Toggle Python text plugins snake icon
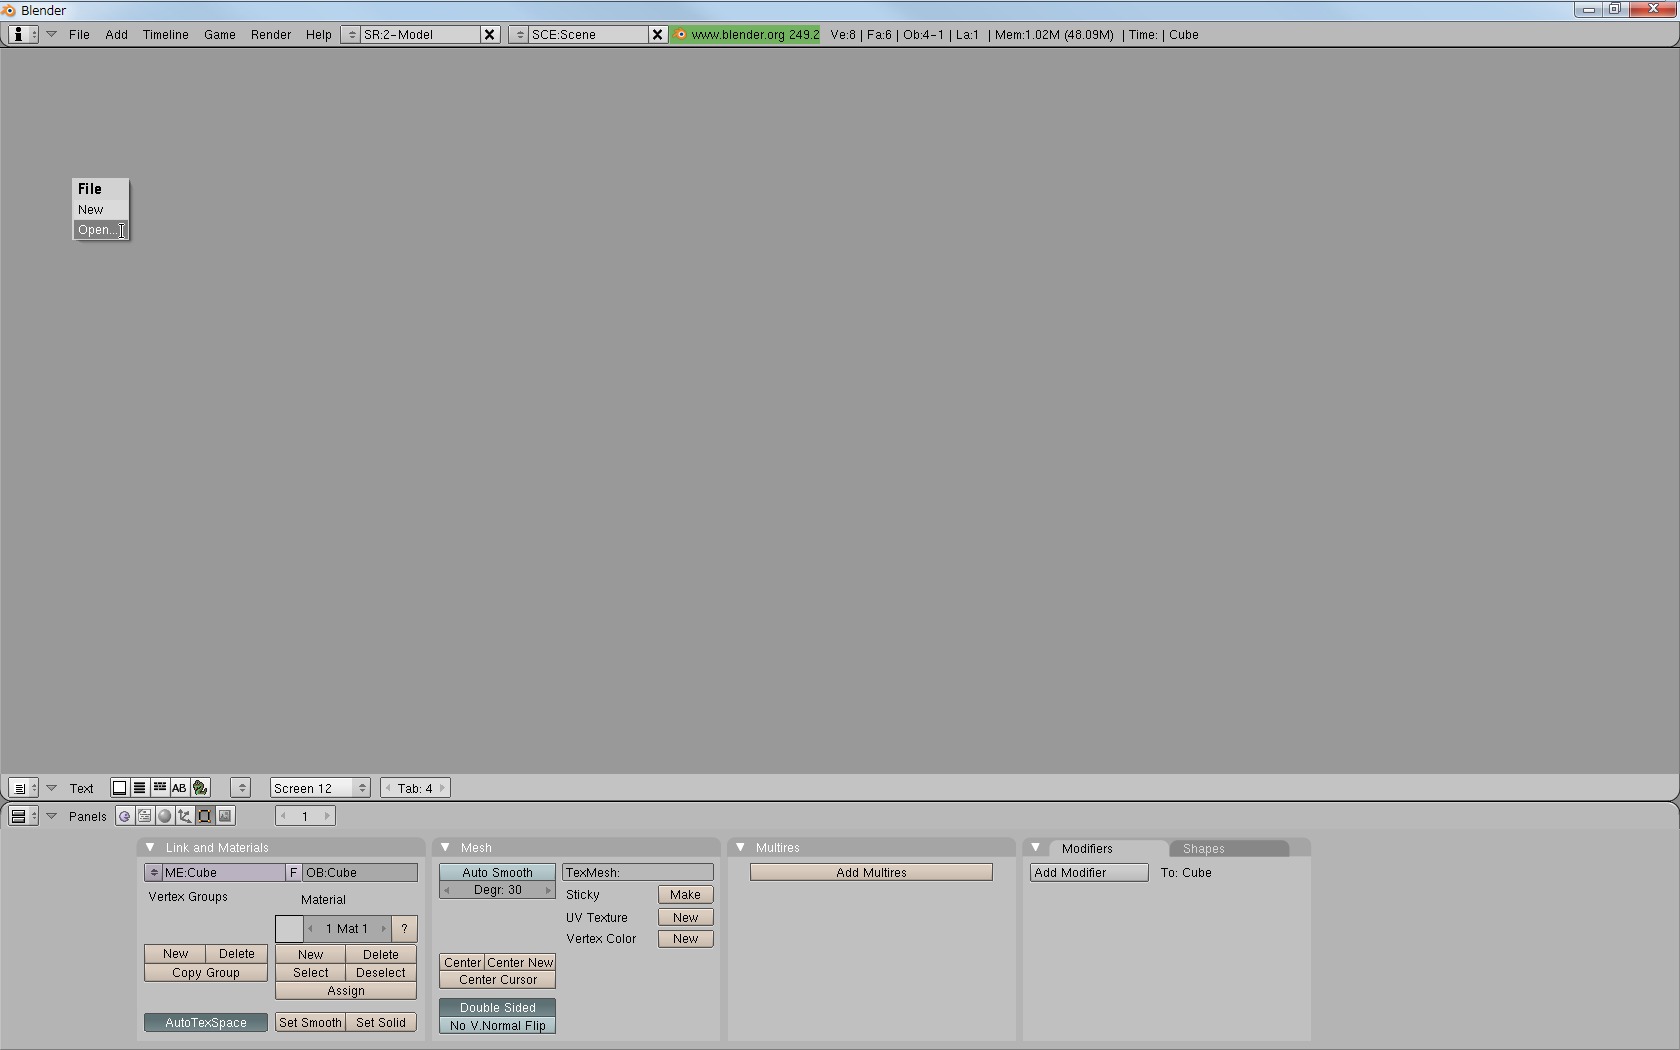1680x1050 pixels. pos(200,788)
